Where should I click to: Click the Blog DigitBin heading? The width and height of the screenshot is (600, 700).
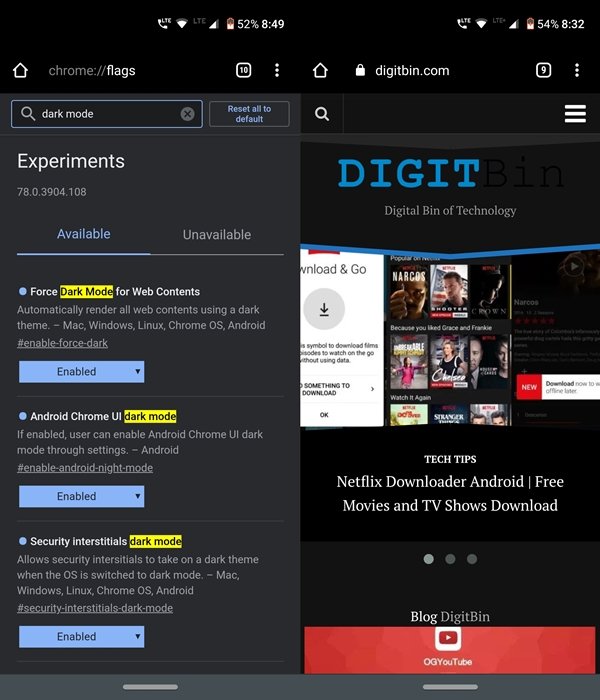(450, 616)
